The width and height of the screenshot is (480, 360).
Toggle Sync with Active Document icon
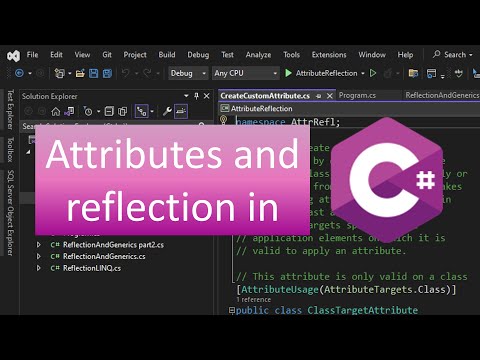(142, 111)
